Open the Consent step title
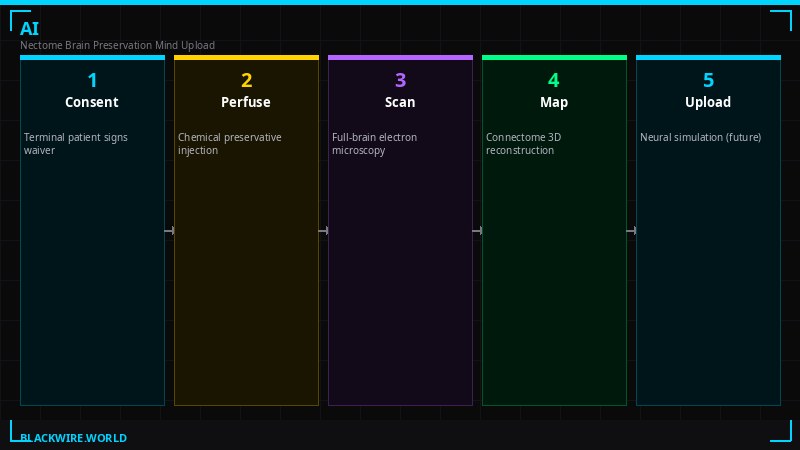 92,102
